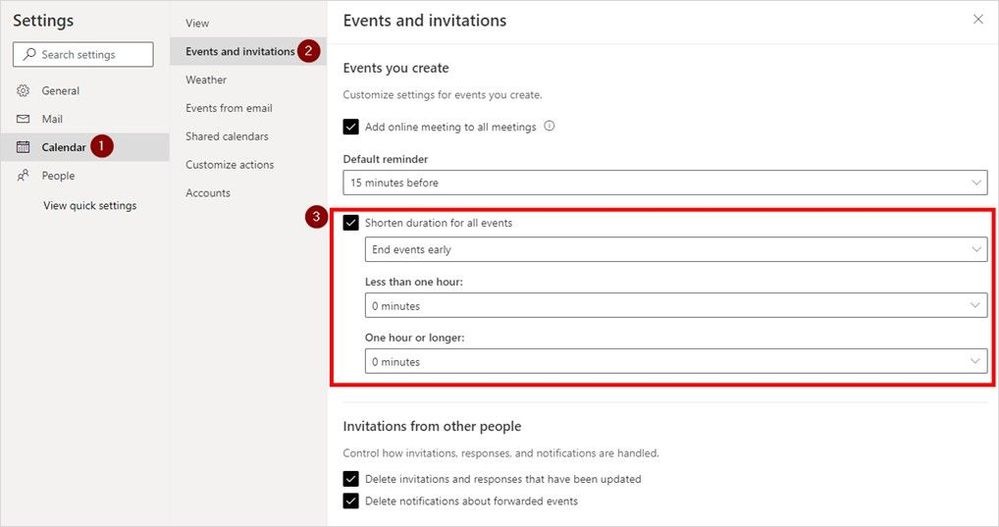Viewport: 999px width, 527px height.
Task: Uncheck Shorten duration for all events
Action: coord(351,223)
